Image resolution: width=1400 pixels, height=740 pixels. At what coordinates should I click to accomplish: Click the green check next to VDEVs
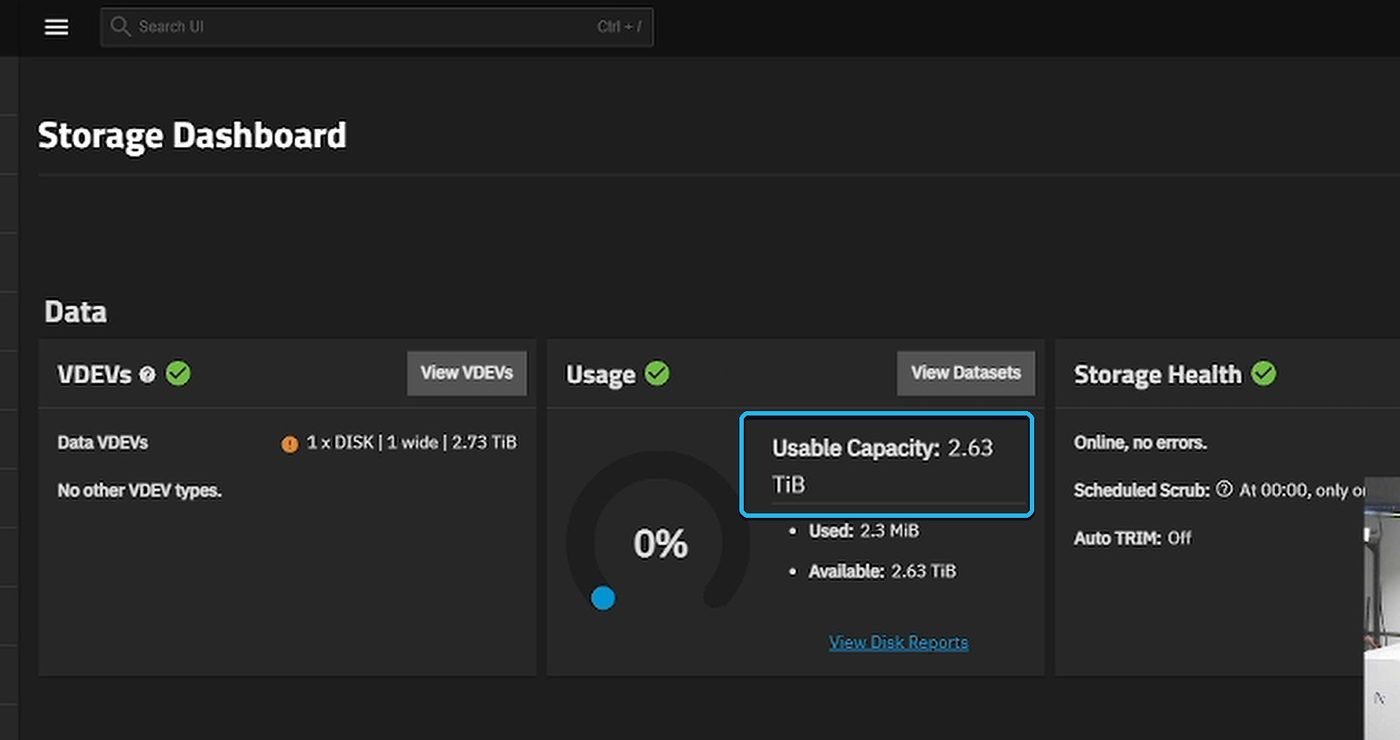[x=178, y=374]
